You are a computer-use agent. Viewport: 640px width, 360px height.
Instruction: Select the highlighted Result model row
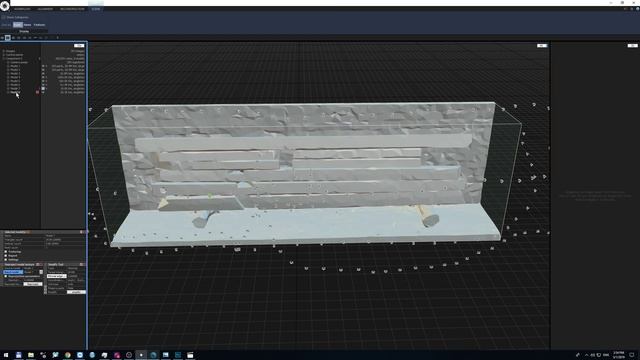tap(13, 272)
